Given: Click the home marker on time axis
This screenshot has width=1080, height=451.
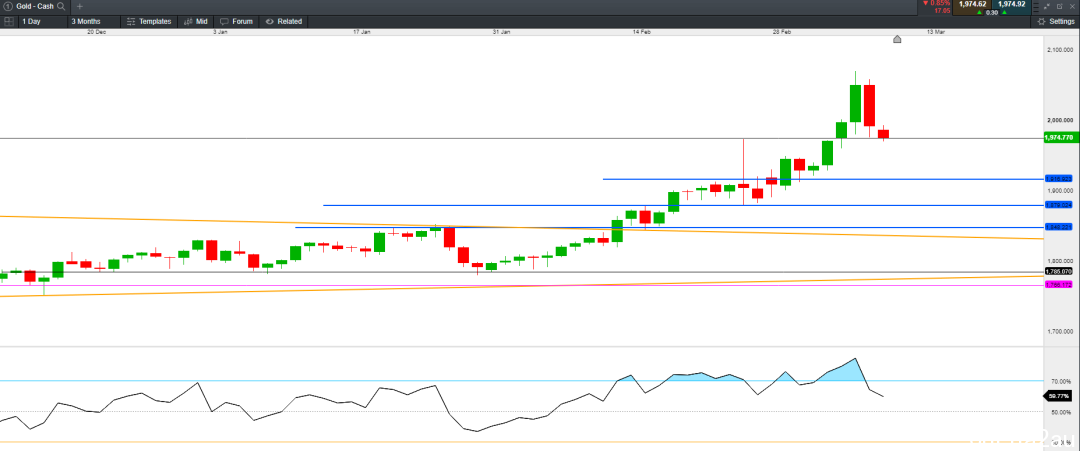Looking at the screenshot, I should tap(897, 39).
